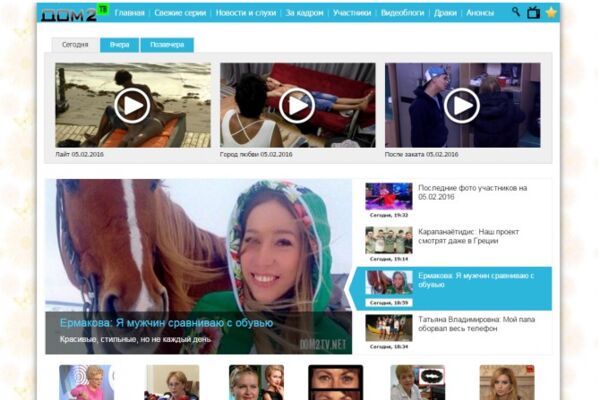Select the Сегодня tab
Viewport: 600px width, 400px height.
[75, 45]
